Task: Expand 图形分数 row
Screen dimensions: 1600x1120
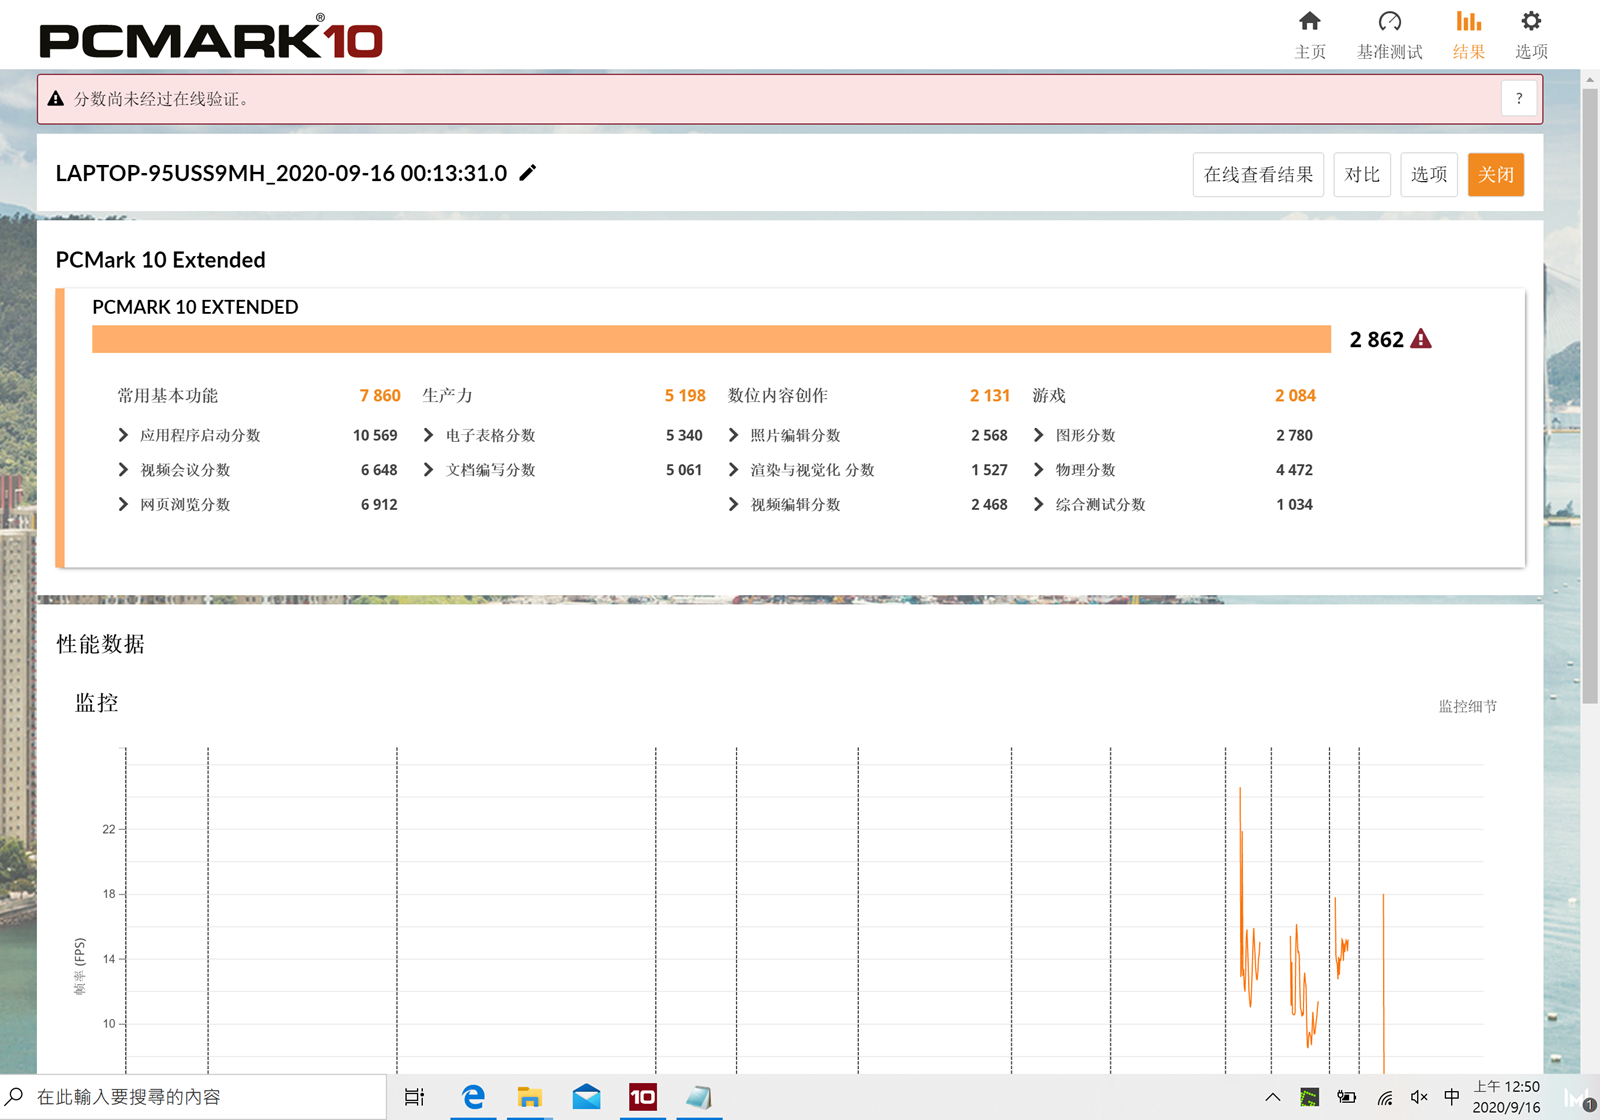Action: [1038, 435]
